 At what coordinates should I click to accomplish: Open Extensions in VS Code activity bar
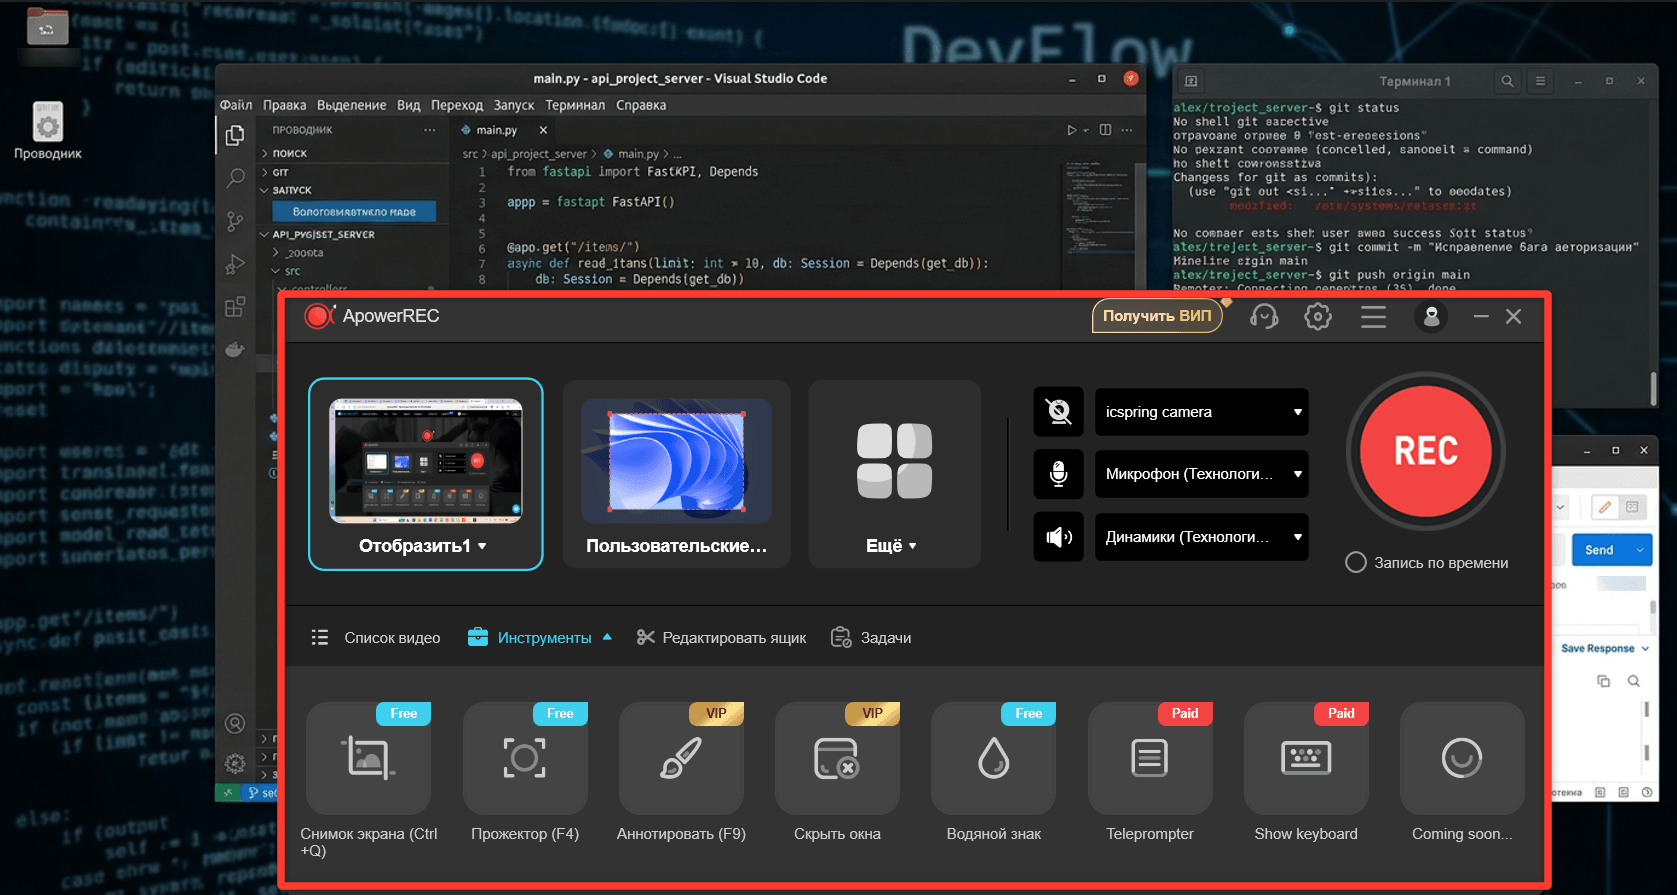tap(235, 307)
